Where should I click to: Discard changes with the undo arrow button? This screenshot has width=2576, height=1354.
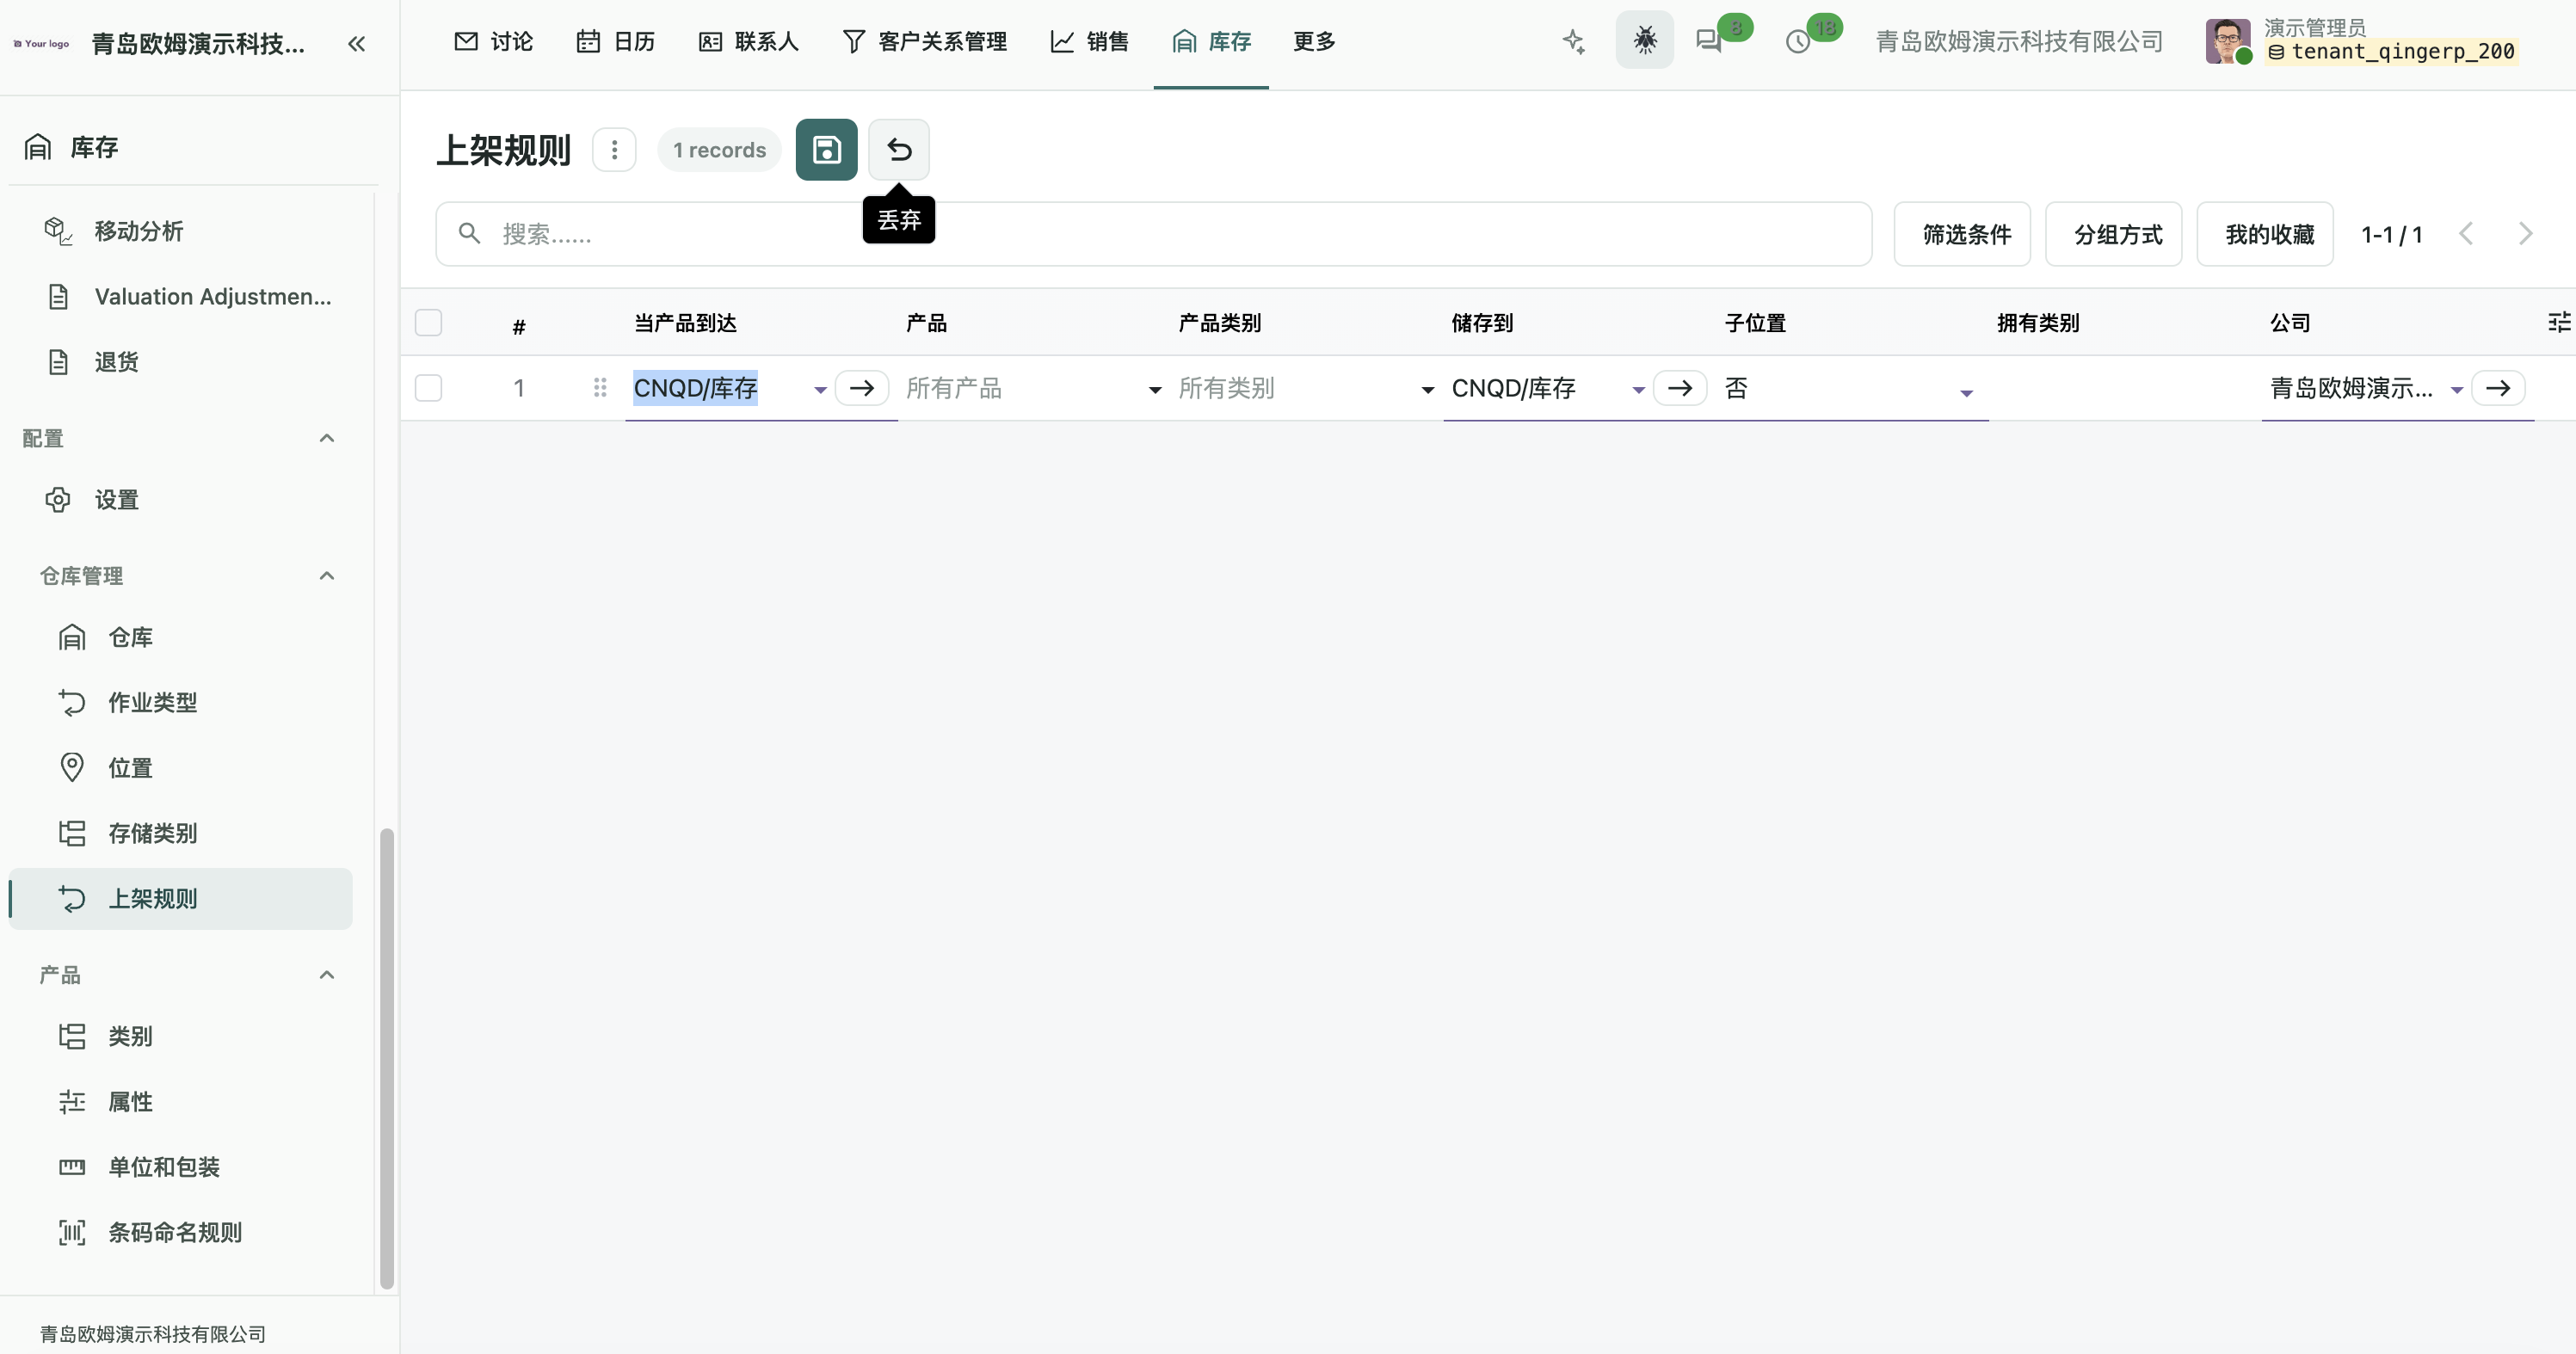899,150
